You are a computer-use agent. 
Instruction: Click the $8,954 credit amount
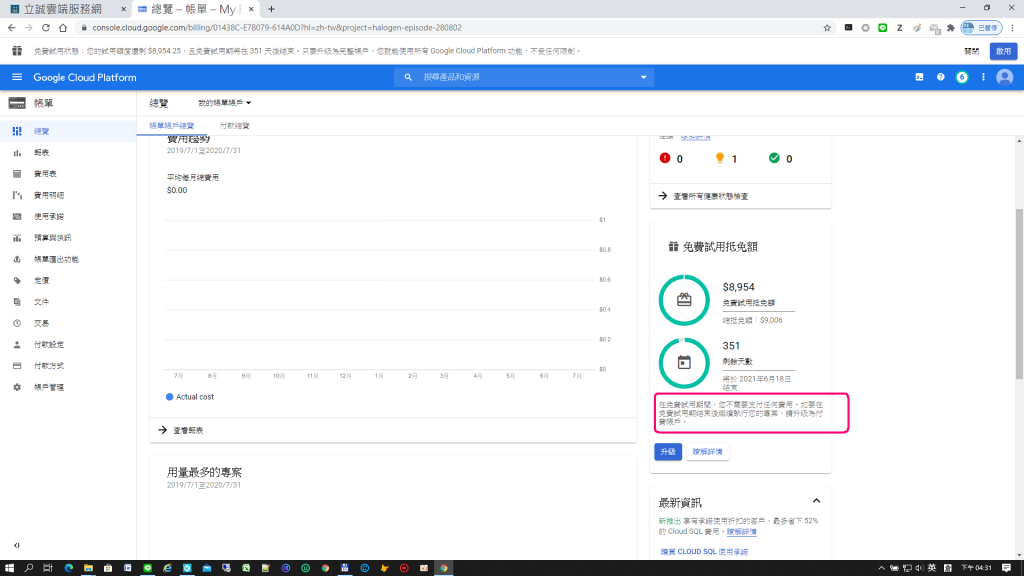point(739,287)
